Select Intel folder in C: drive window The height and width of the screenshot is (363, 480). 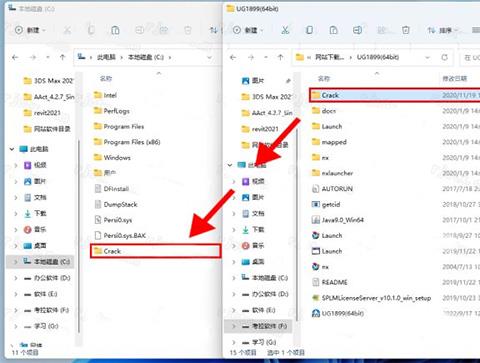[x=105, y=95]
